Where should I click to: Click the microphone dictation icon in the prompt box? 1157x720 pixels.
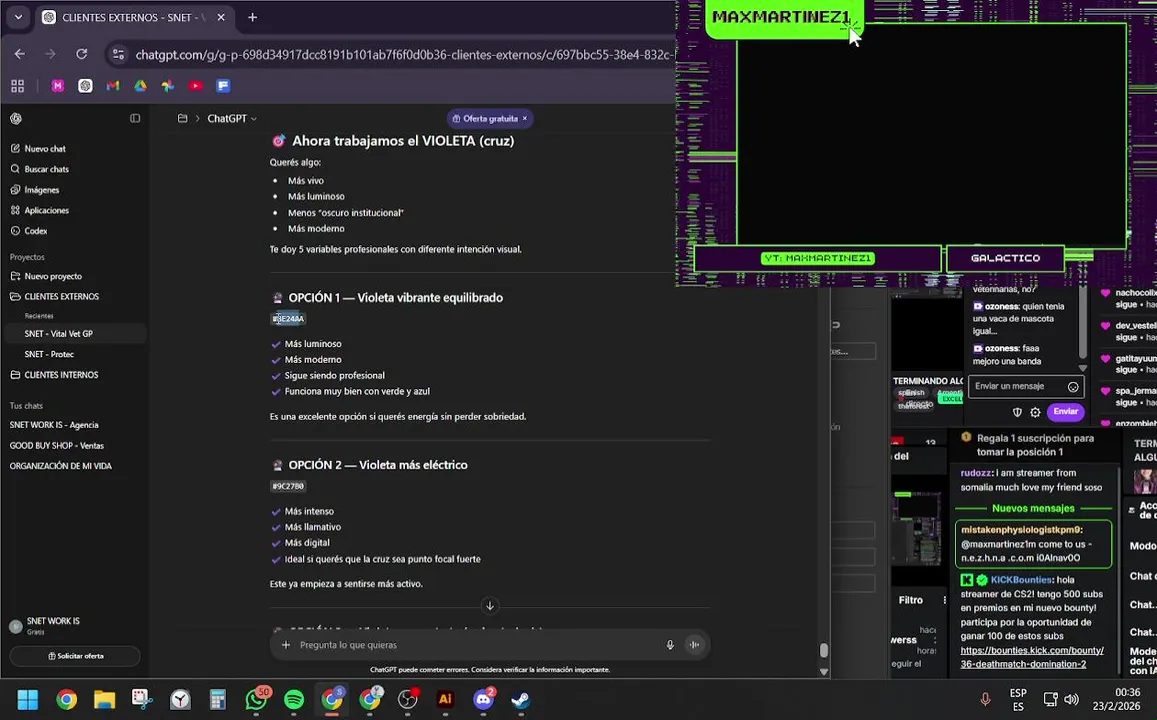[670, 645]
